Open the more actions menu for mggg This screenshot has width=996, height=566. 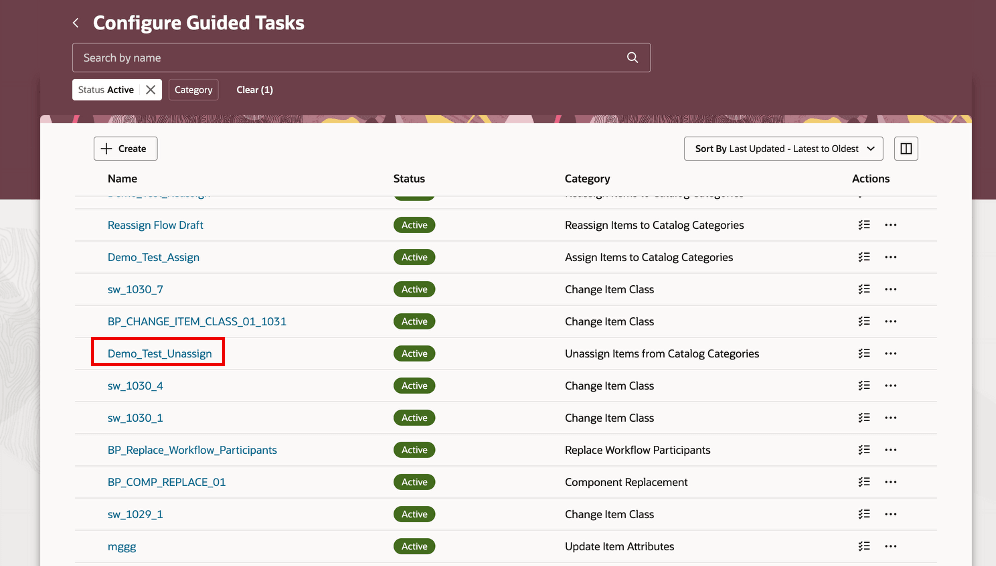coord(890,547)
